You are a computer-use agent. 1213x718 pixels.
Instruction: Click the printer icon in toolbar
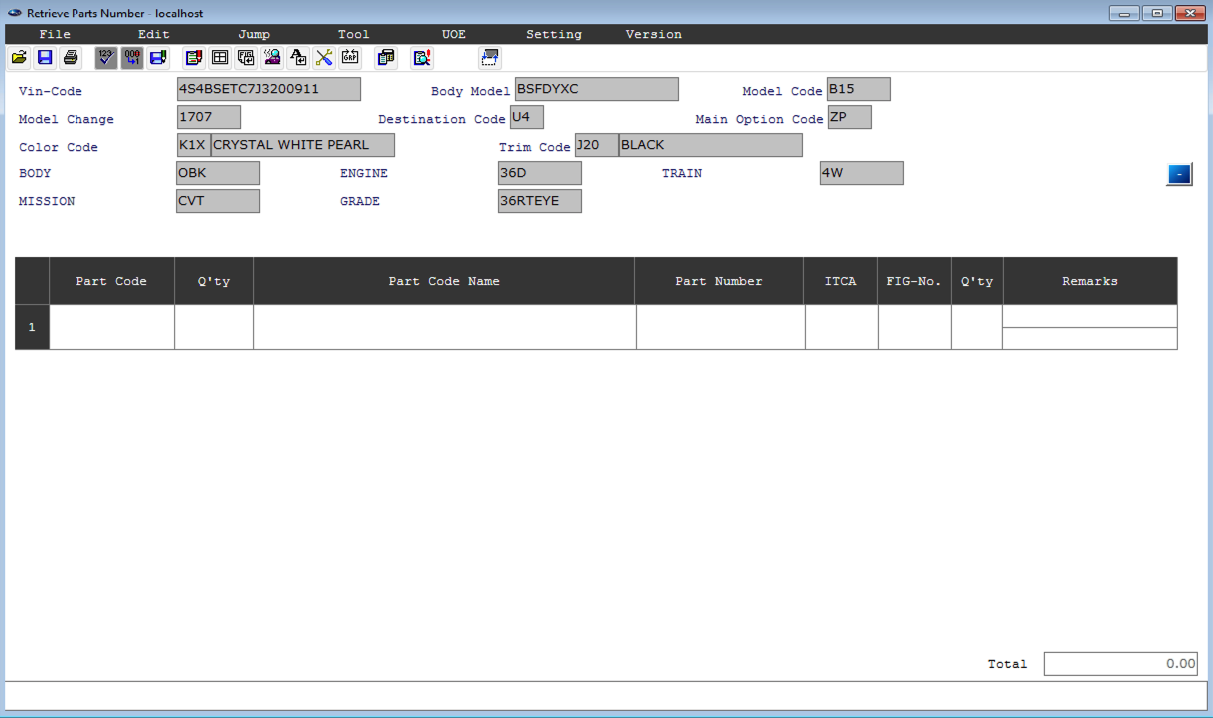click(x=71, y=58)
